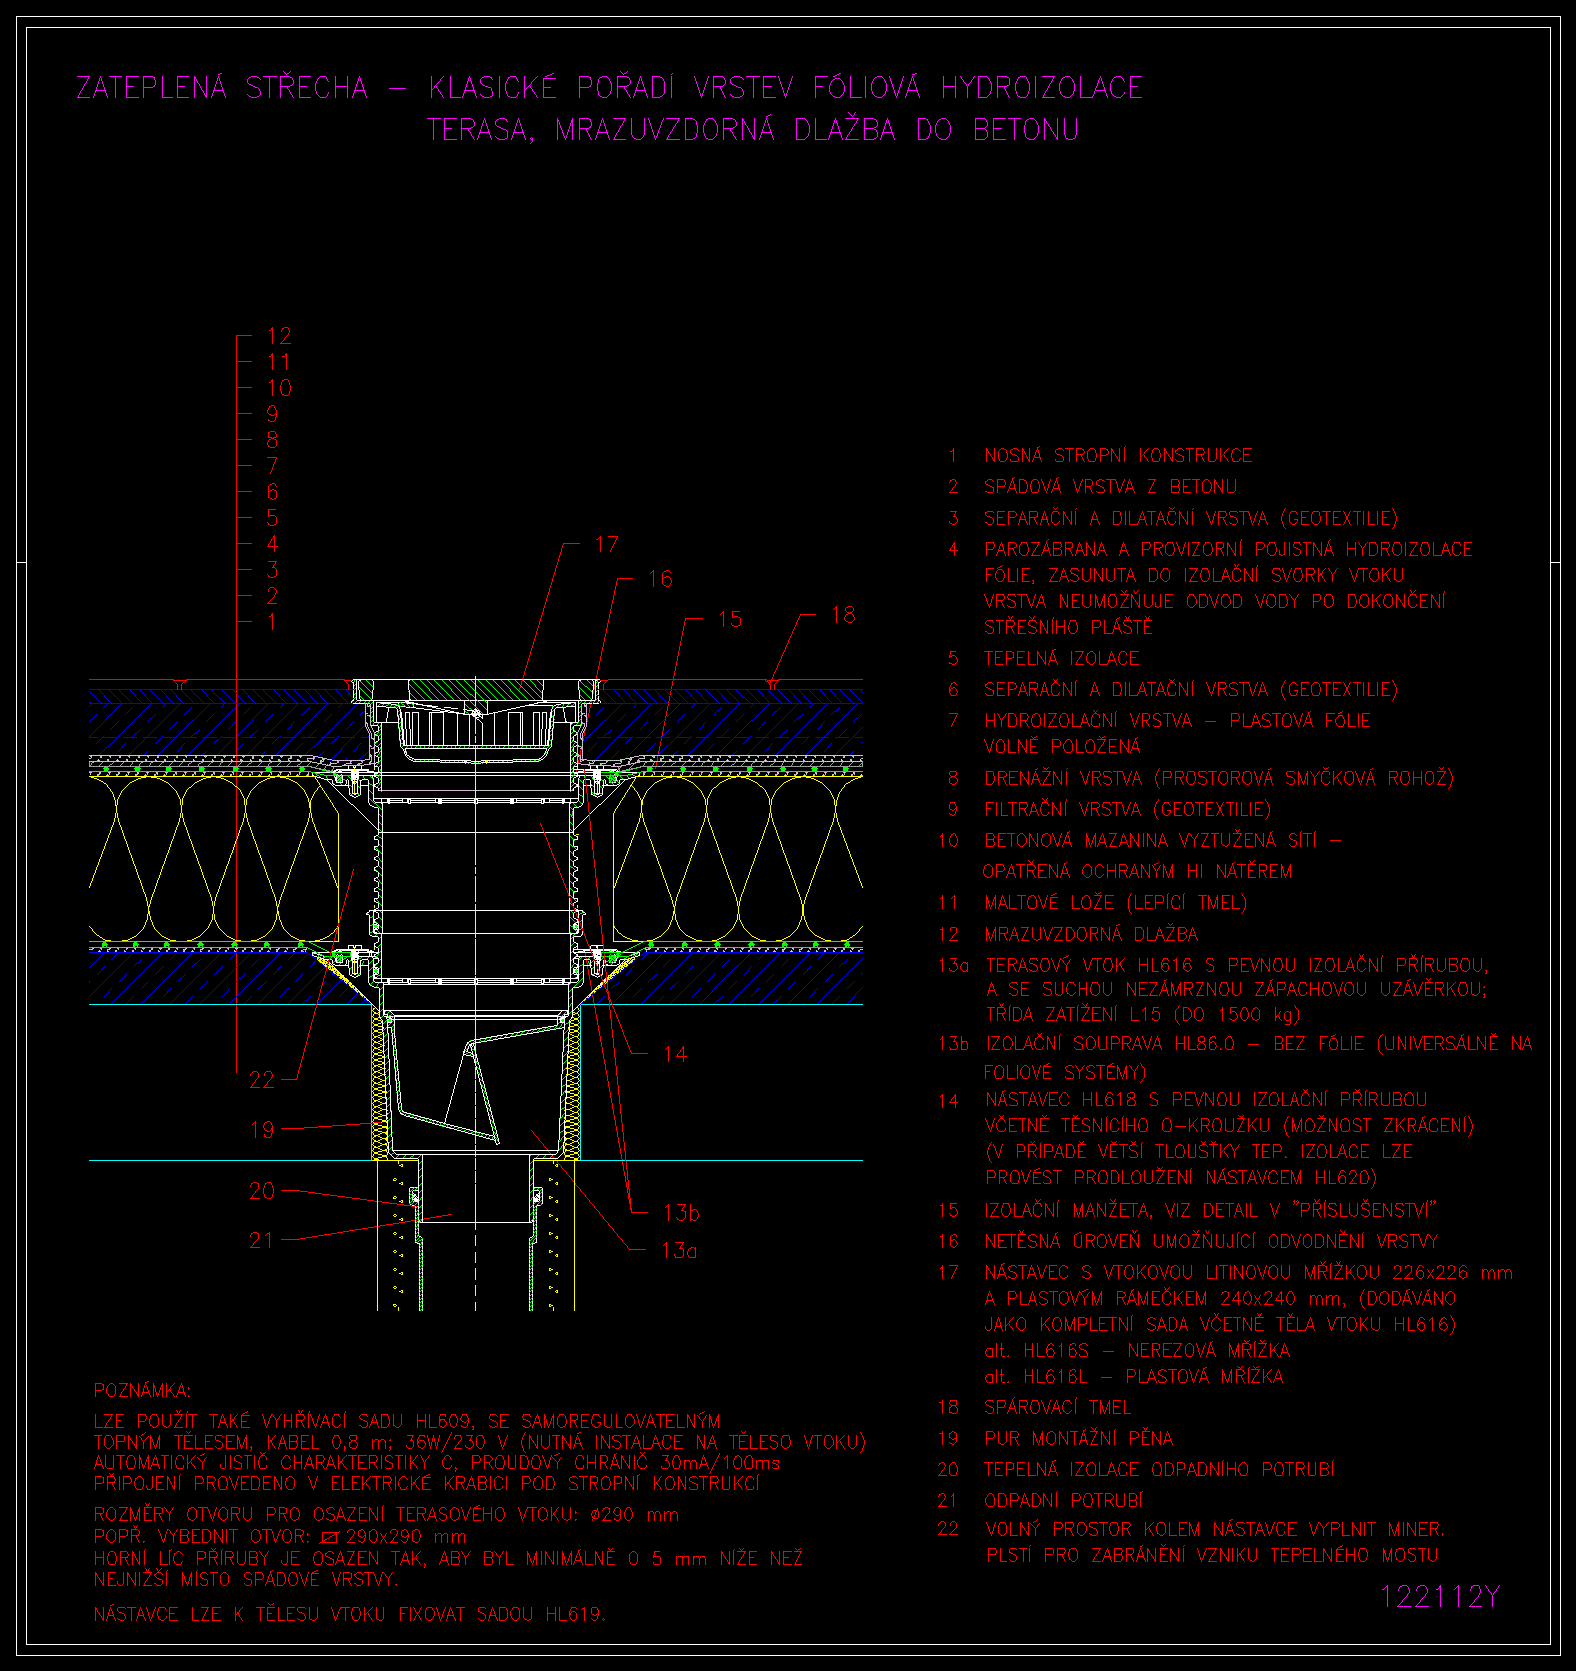Select legend line 'NÁSTAVEC HL618 S PEVNOU IZOLAČNÍ PŘÍRUBOU'
The width and height of the screenshot is (1576, 1671).
point(1206,1100)
